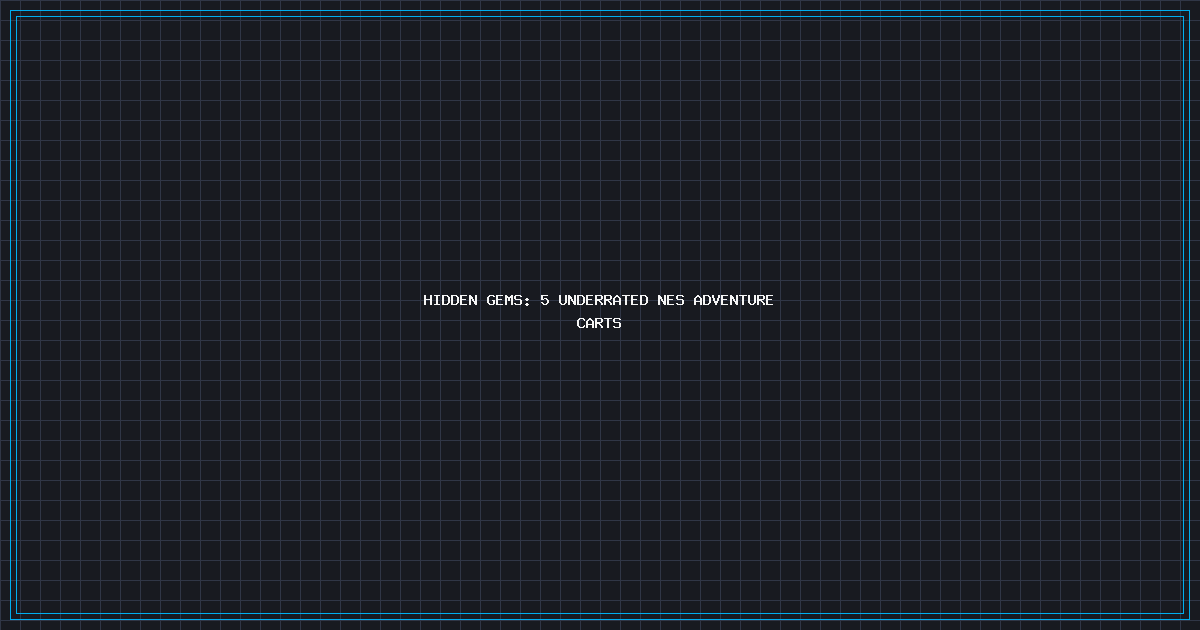Click the word ADVENTURE in the title
This screenshot has width=1200, height=630.
(x=733, y=300)
